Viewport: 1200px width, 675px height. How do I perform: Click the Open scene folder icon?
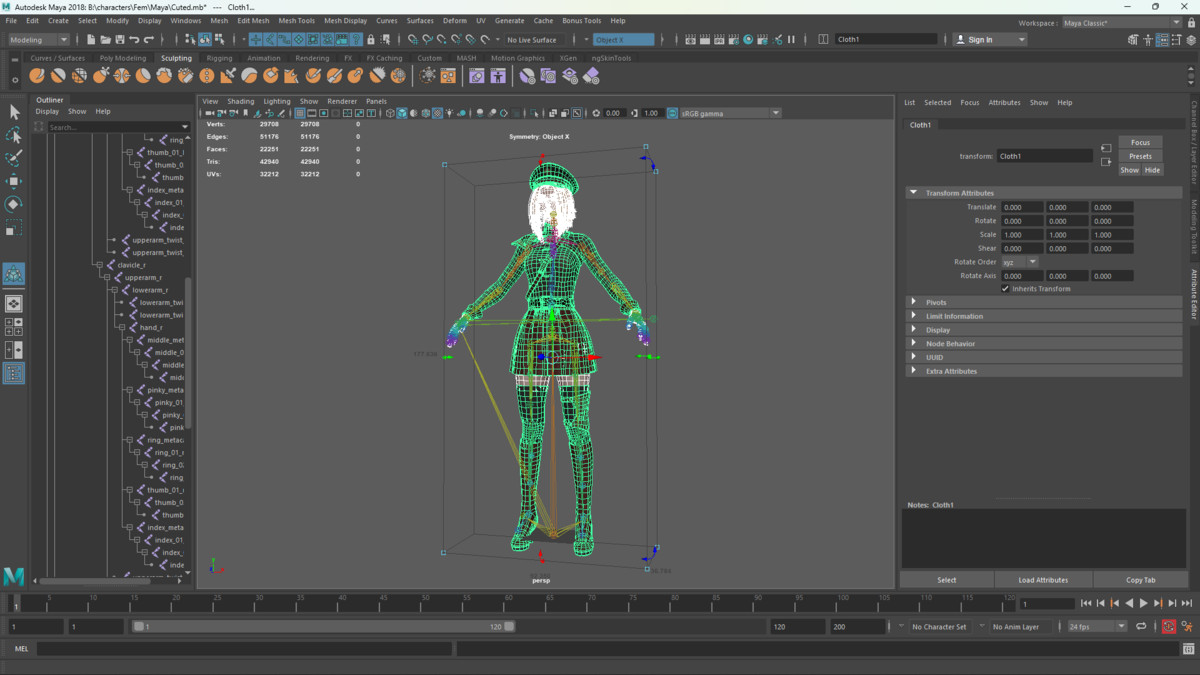tap(105, 40)
